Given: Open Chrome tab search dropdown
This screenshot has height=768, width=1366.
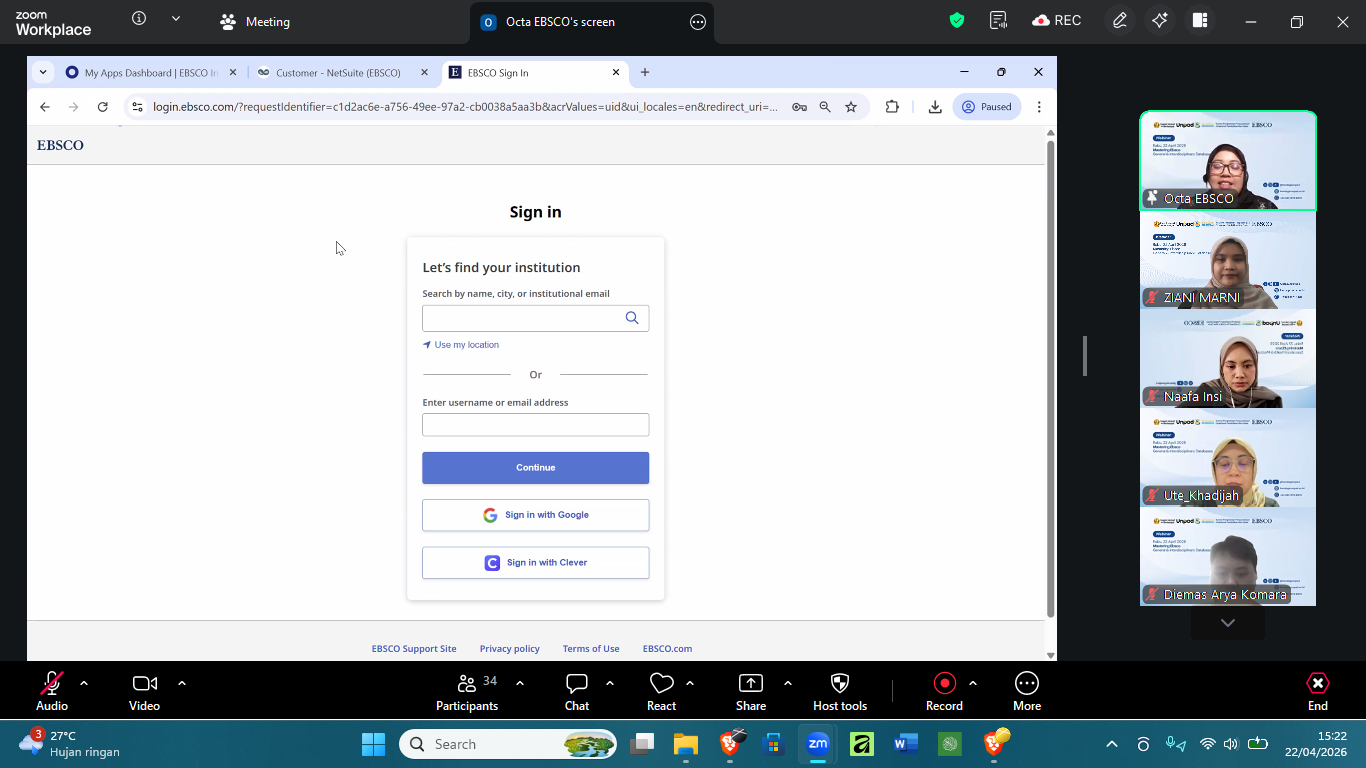Looking at the screenshot, I should (x=43, y=72).
